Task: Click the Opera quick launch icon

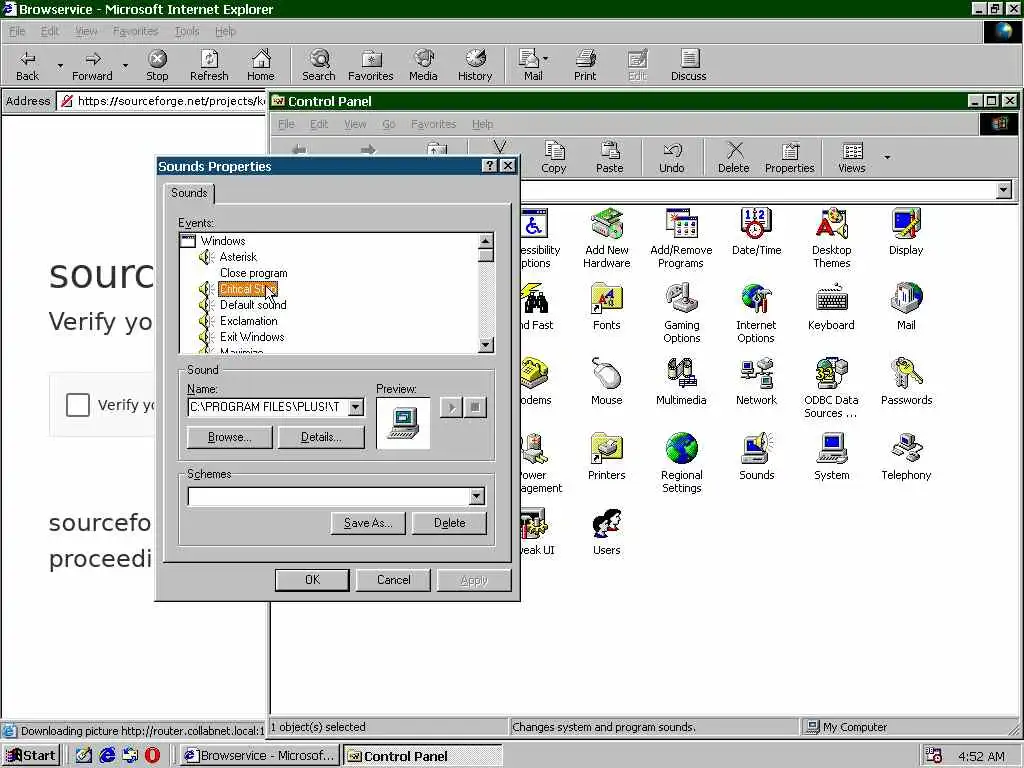Action: (152, 756)
